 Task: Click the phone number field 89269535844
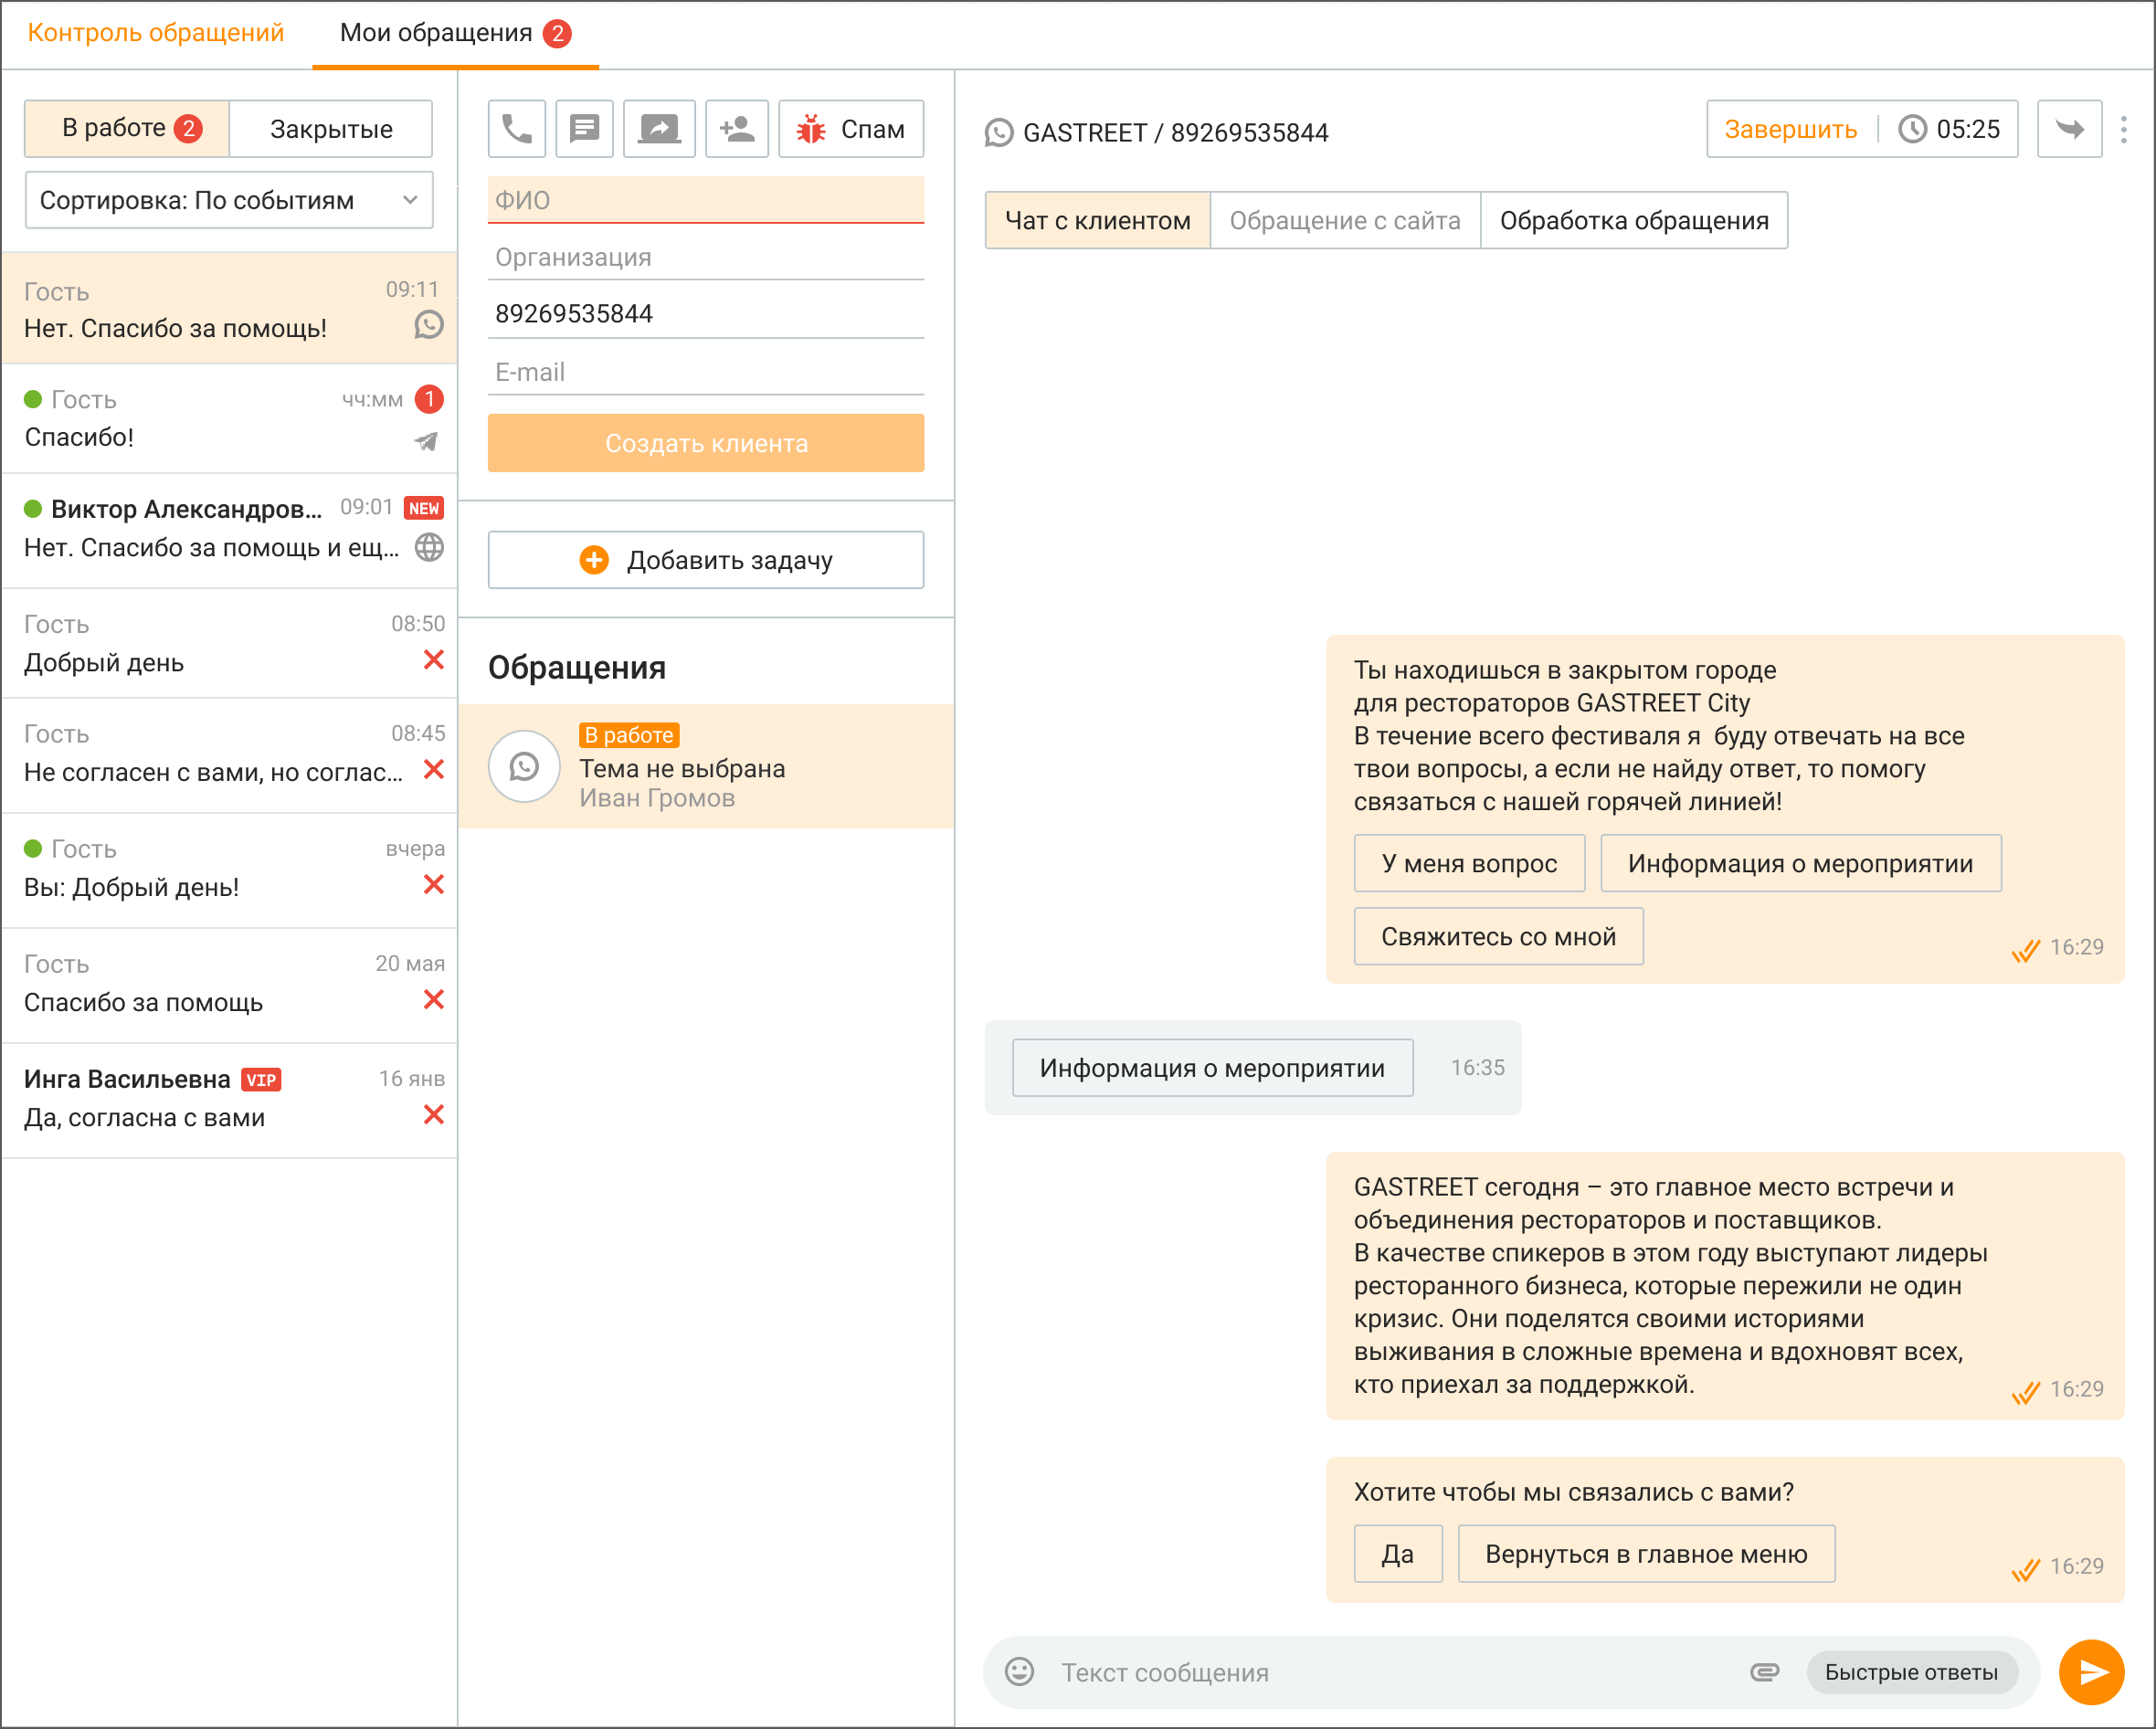pos(706,314)
